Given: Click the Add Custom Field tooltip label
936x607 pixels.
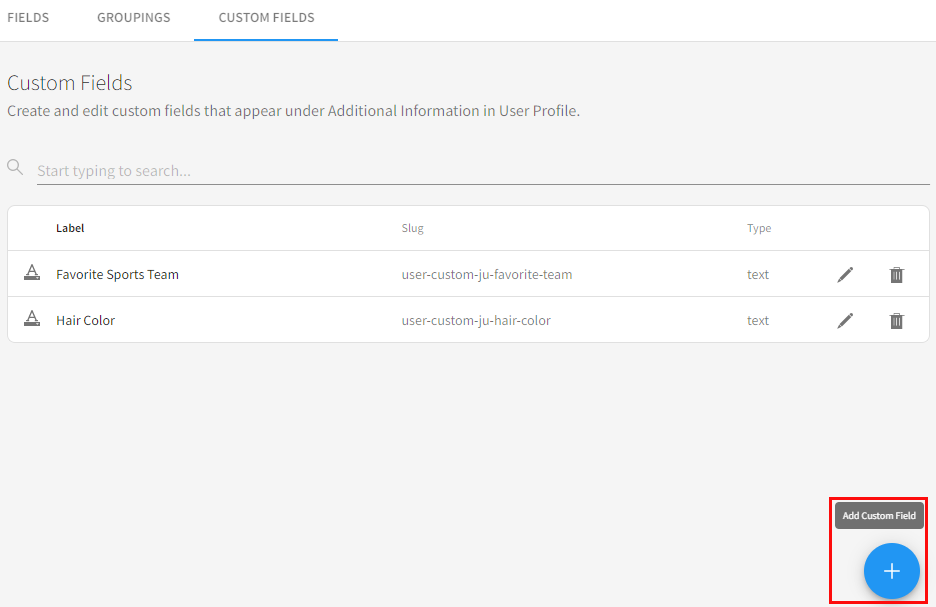Looking at the screenshot, I should (879, 516).
